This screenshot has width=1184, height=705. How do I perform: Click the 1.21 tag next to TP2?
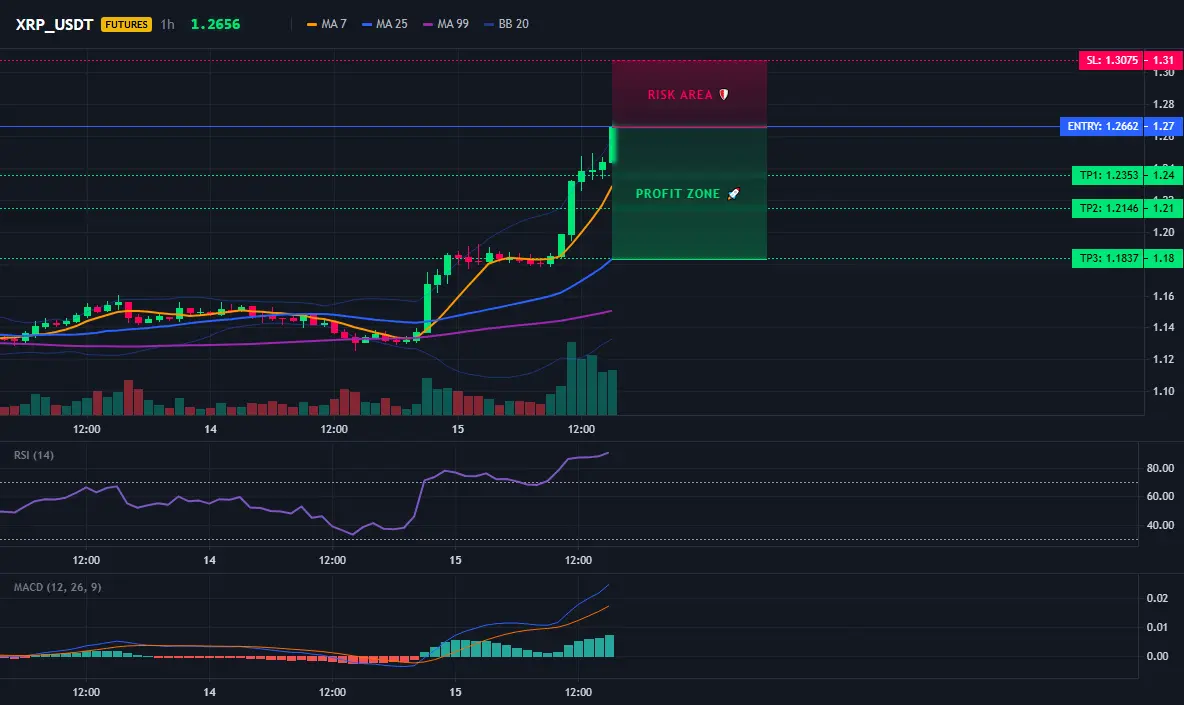tap(1164, 208)
